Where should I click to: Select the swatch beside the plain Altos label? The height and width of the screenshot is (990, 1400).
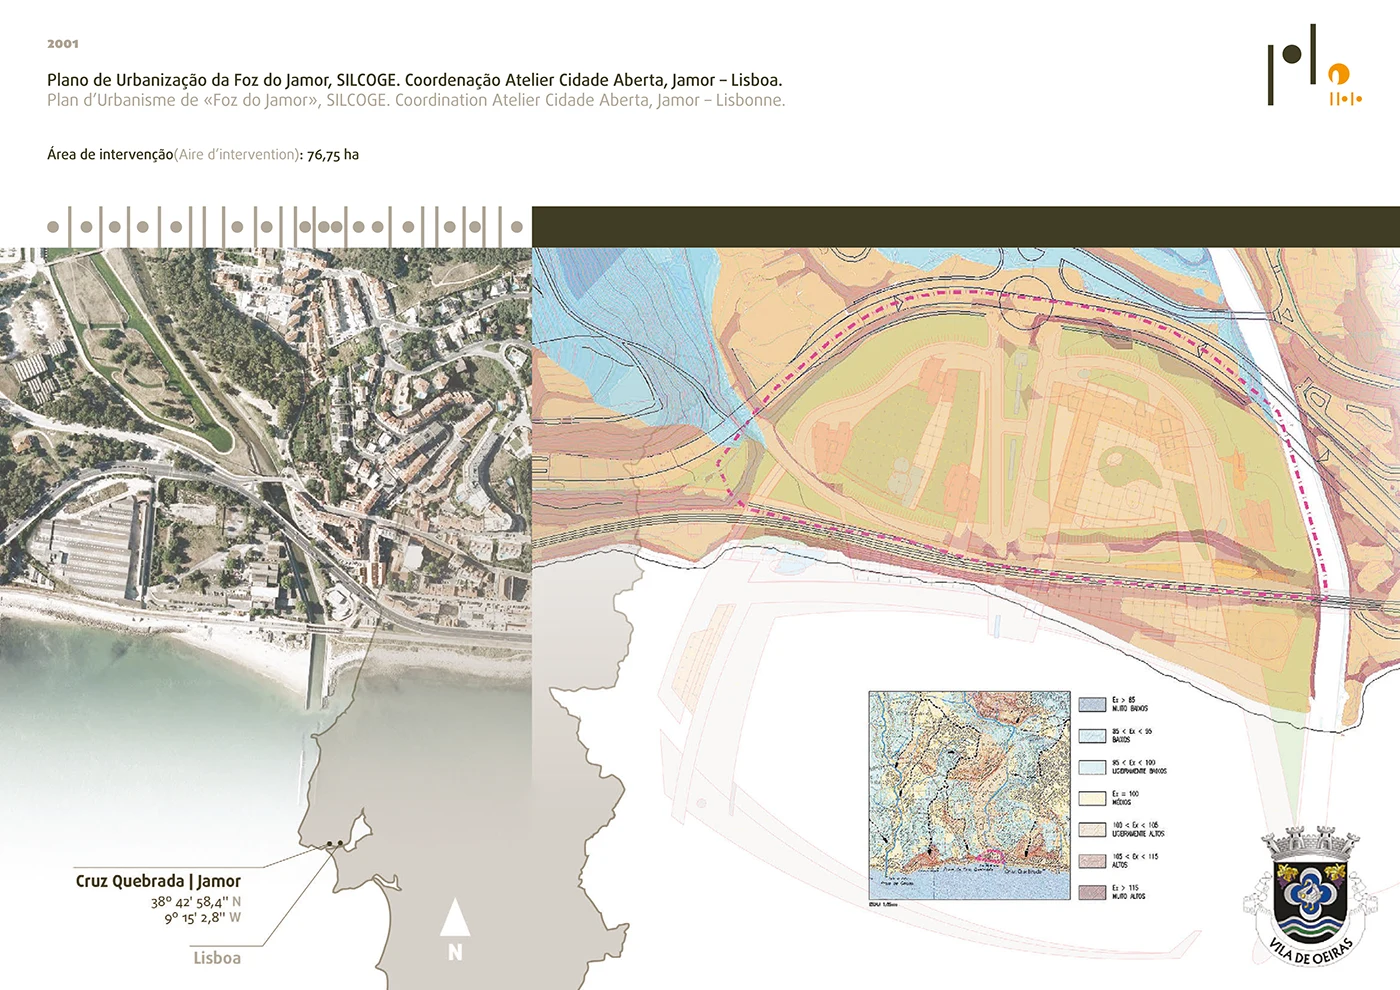pyautogui.click(x=1092, y=860)
